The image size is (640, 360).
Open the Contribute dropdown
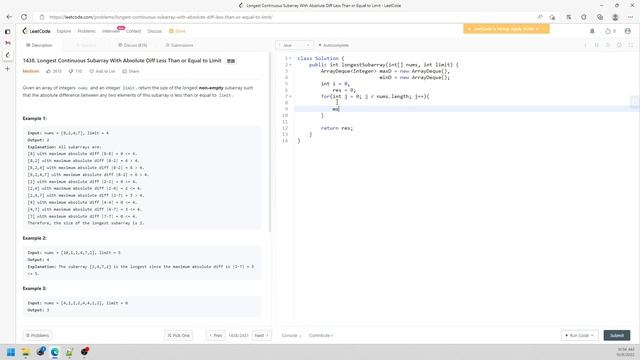click(x=321, y=336)
